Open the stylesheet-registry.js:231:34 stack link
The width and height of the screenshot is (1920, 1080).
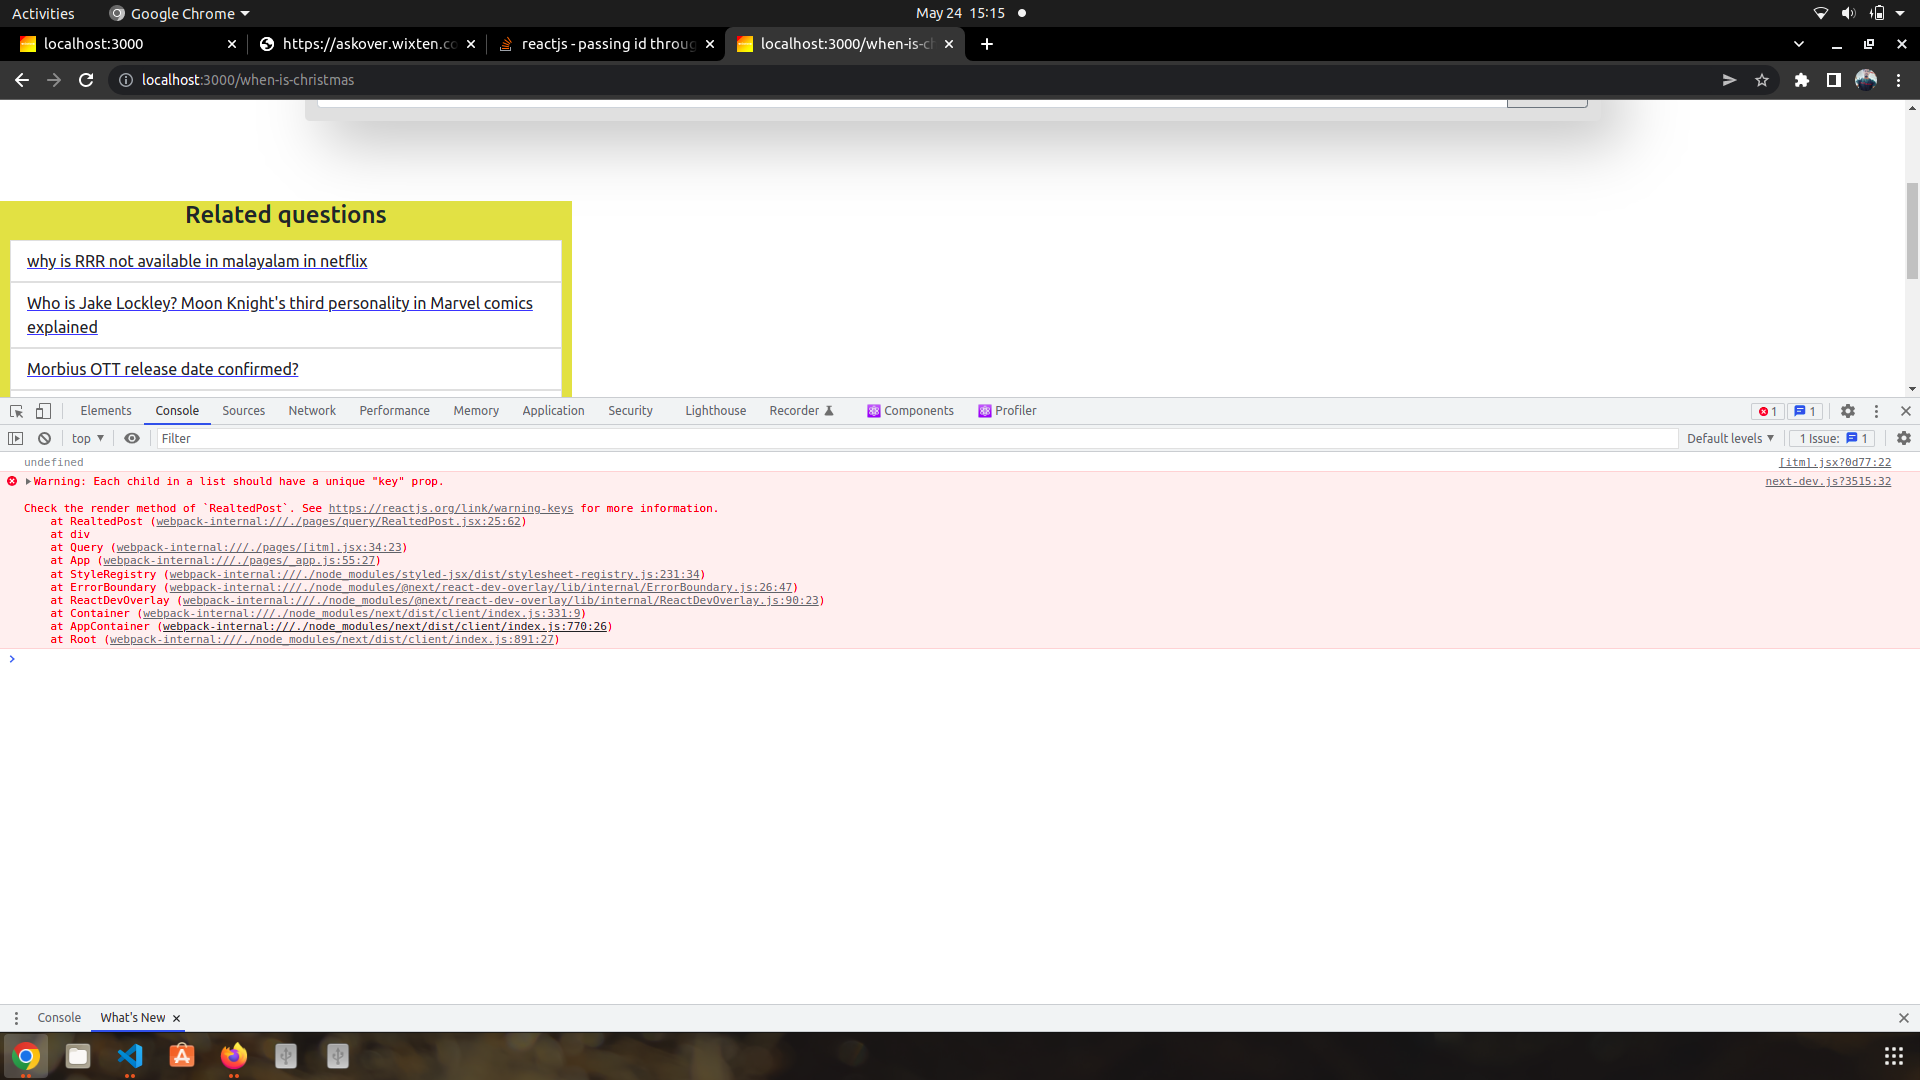[435, 575]
